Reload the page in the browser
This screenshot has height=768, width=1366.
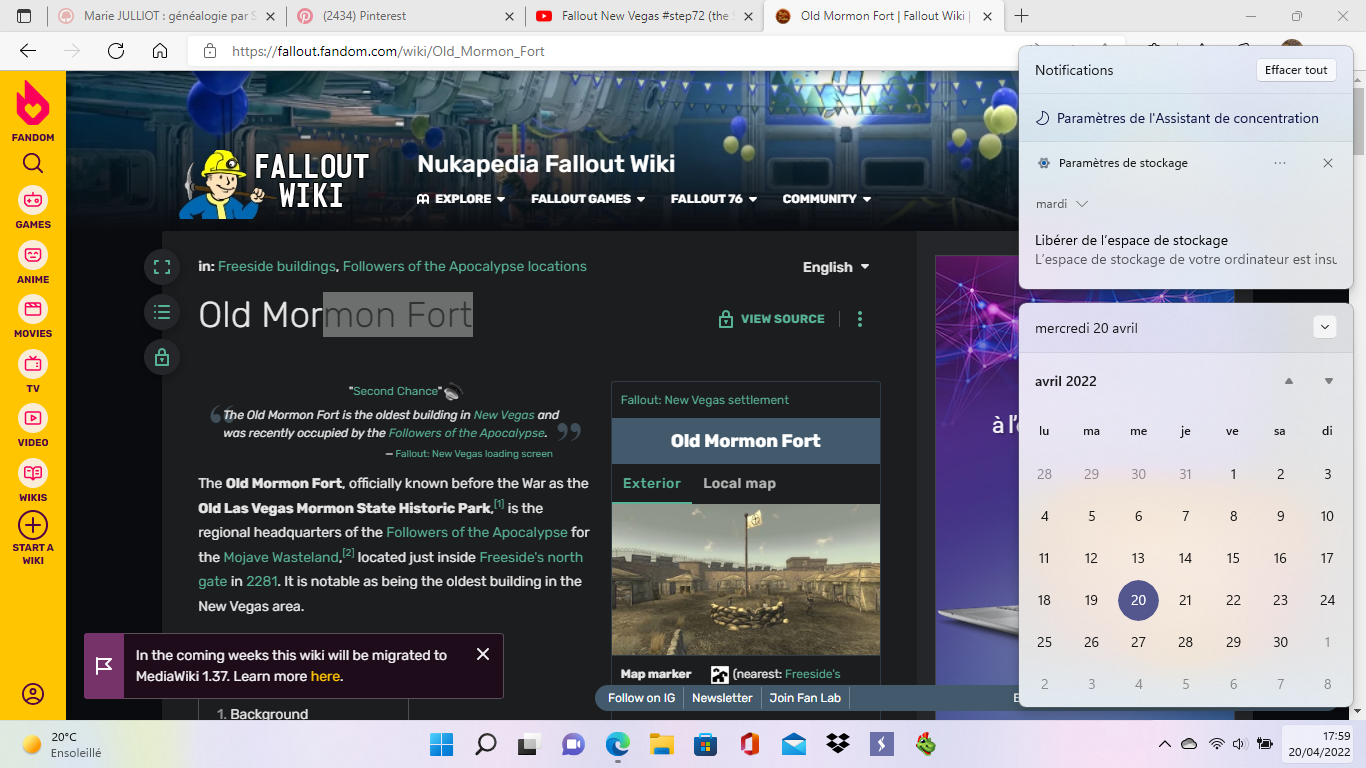pos(116,51)
